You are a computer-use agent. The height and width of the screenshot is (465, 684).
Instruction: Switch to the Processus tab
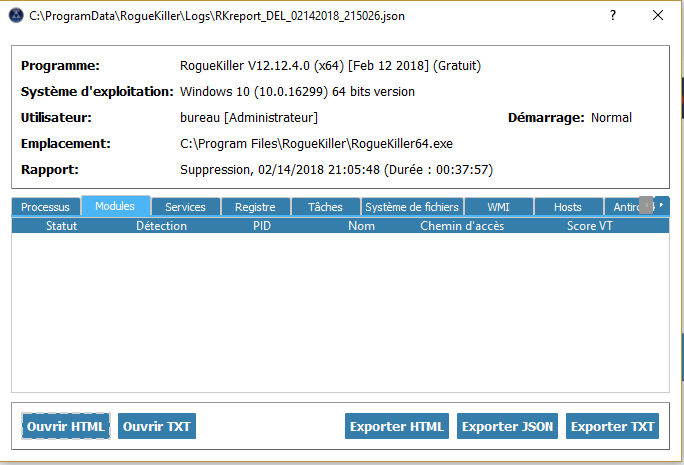(x=45, y=207)
